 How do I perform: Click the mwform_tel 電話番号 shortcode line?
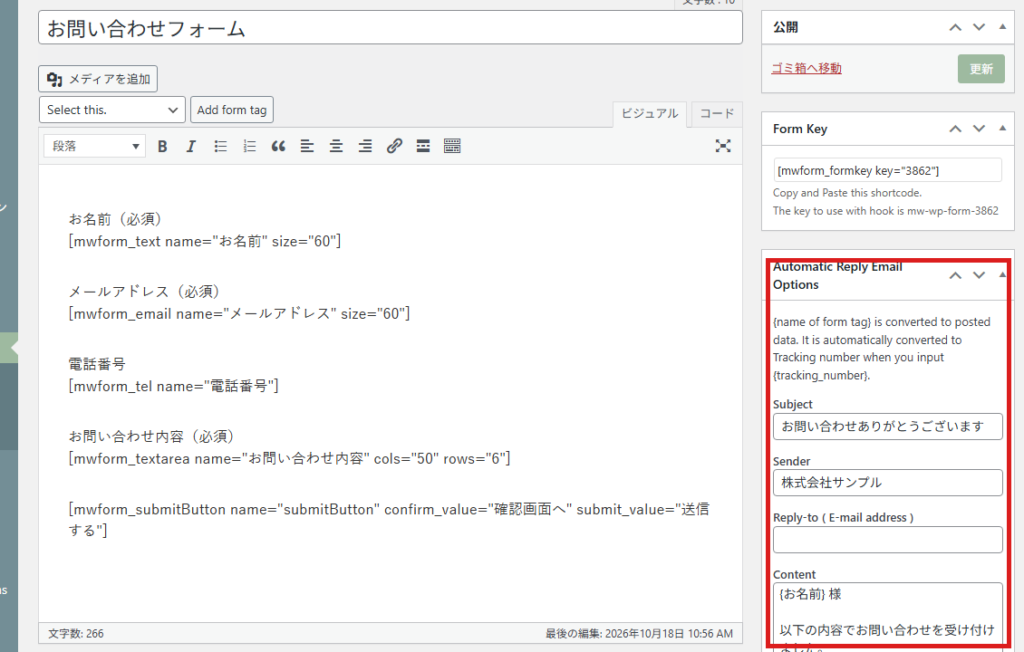(x=173, y=386)
